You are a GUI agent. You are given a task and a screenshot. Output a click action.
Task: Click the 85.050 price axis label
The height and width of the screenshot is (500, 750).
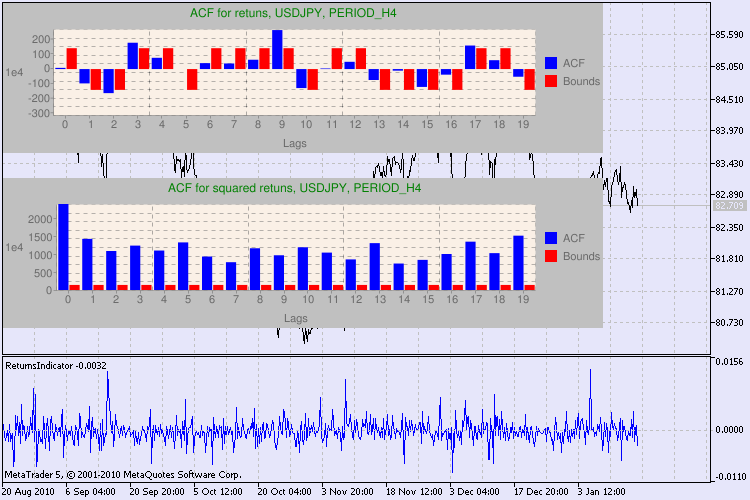coord(729,67)
